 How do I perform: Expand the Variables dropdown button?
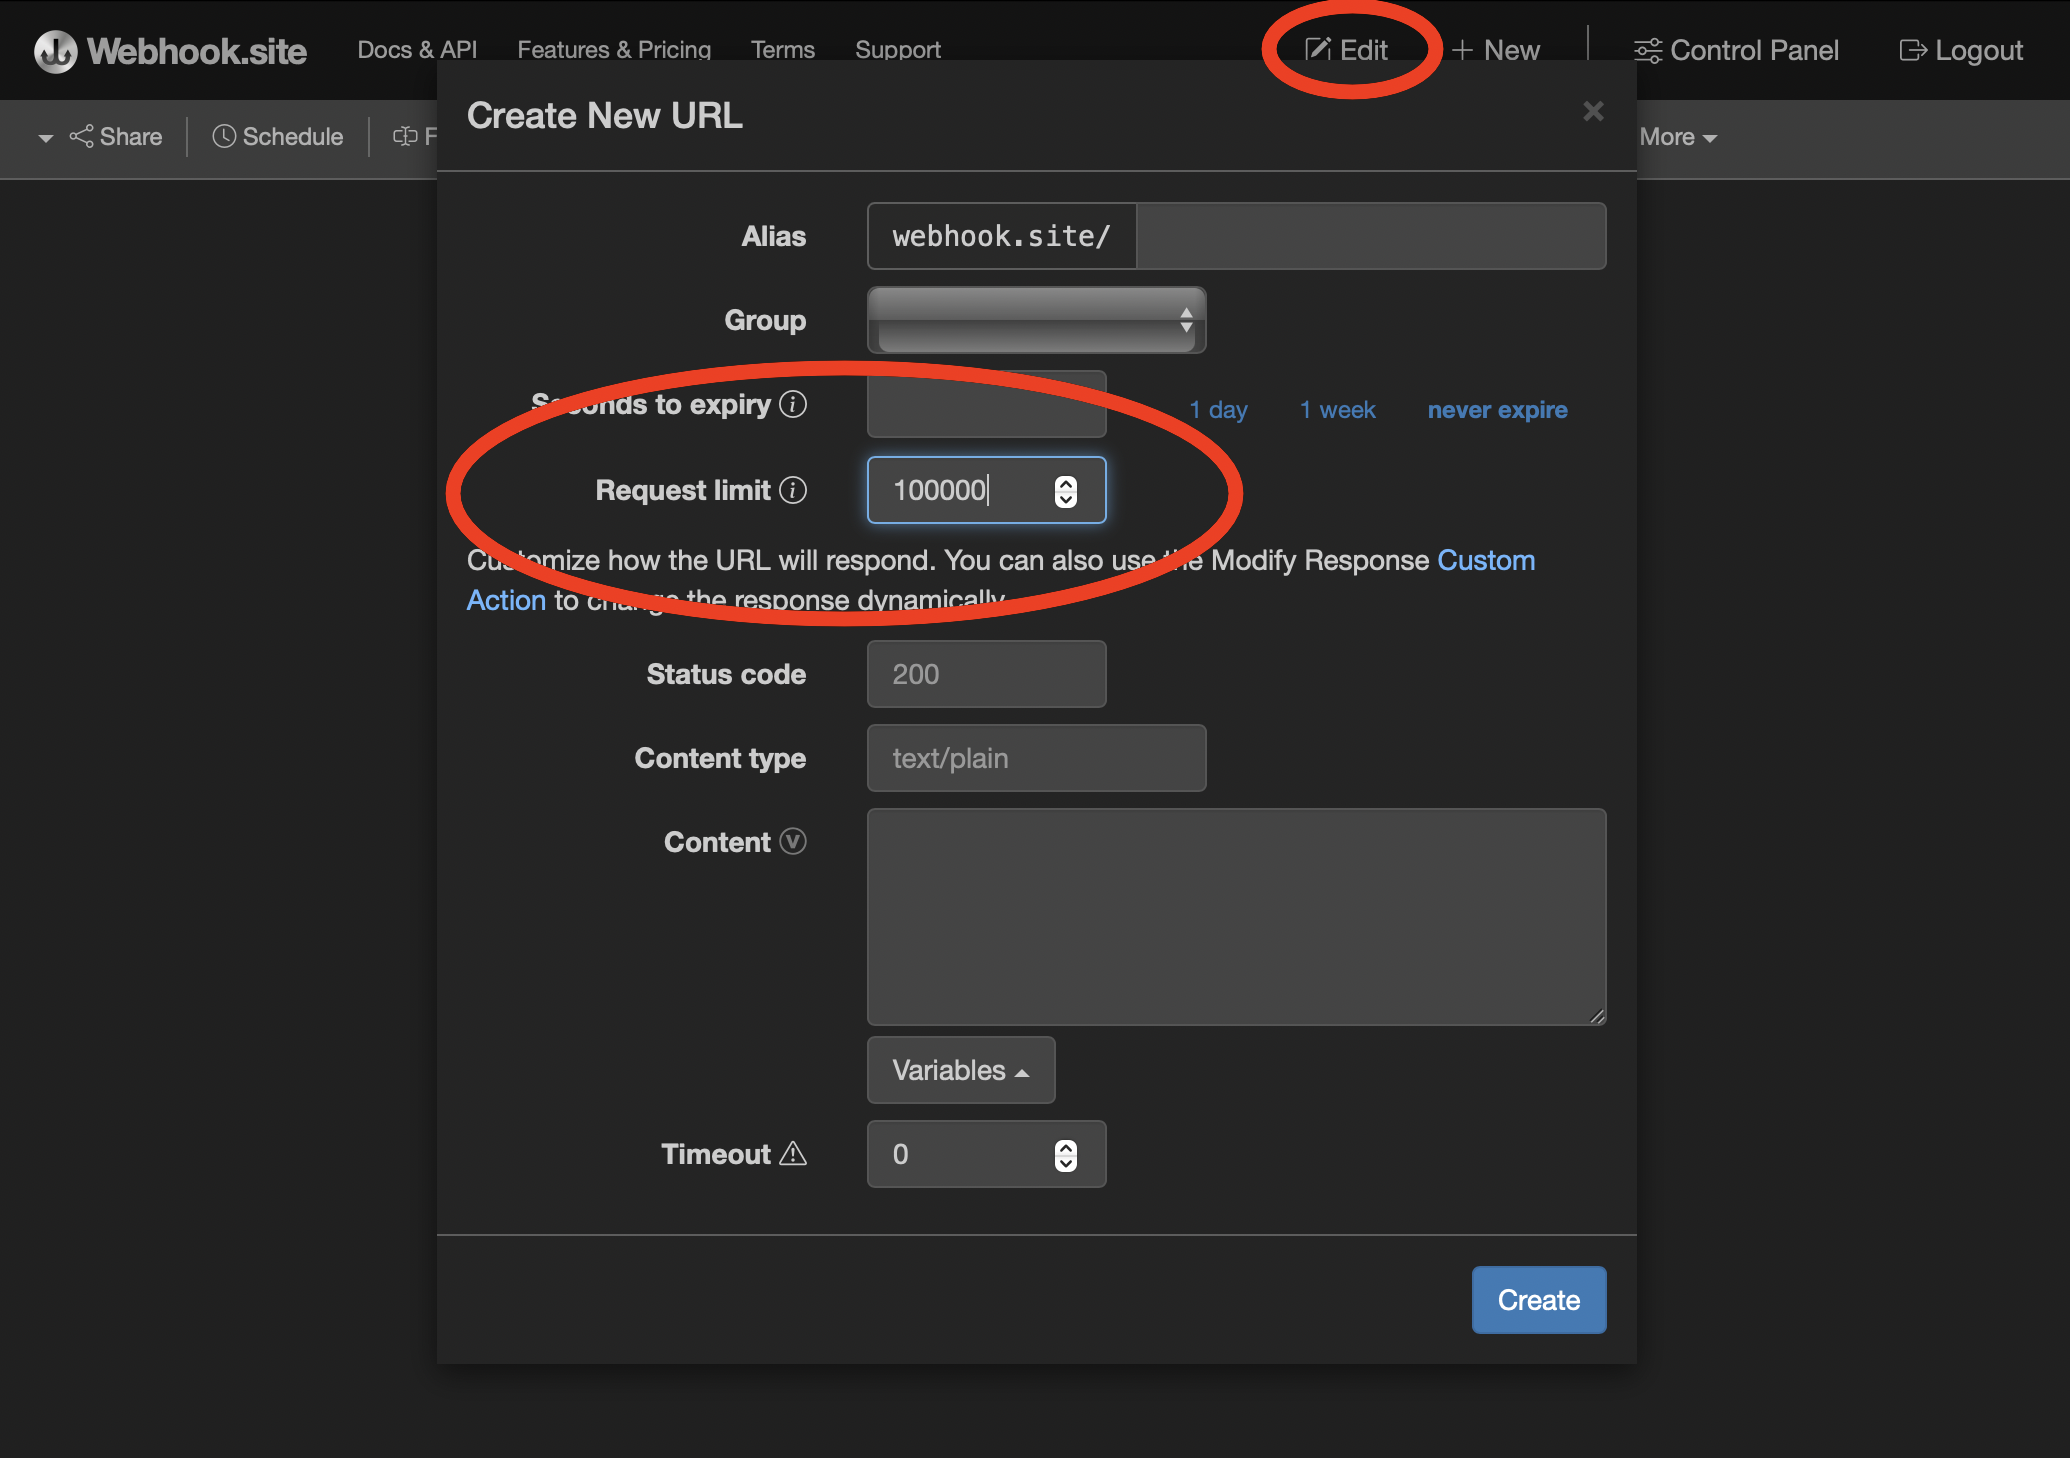960,1070
